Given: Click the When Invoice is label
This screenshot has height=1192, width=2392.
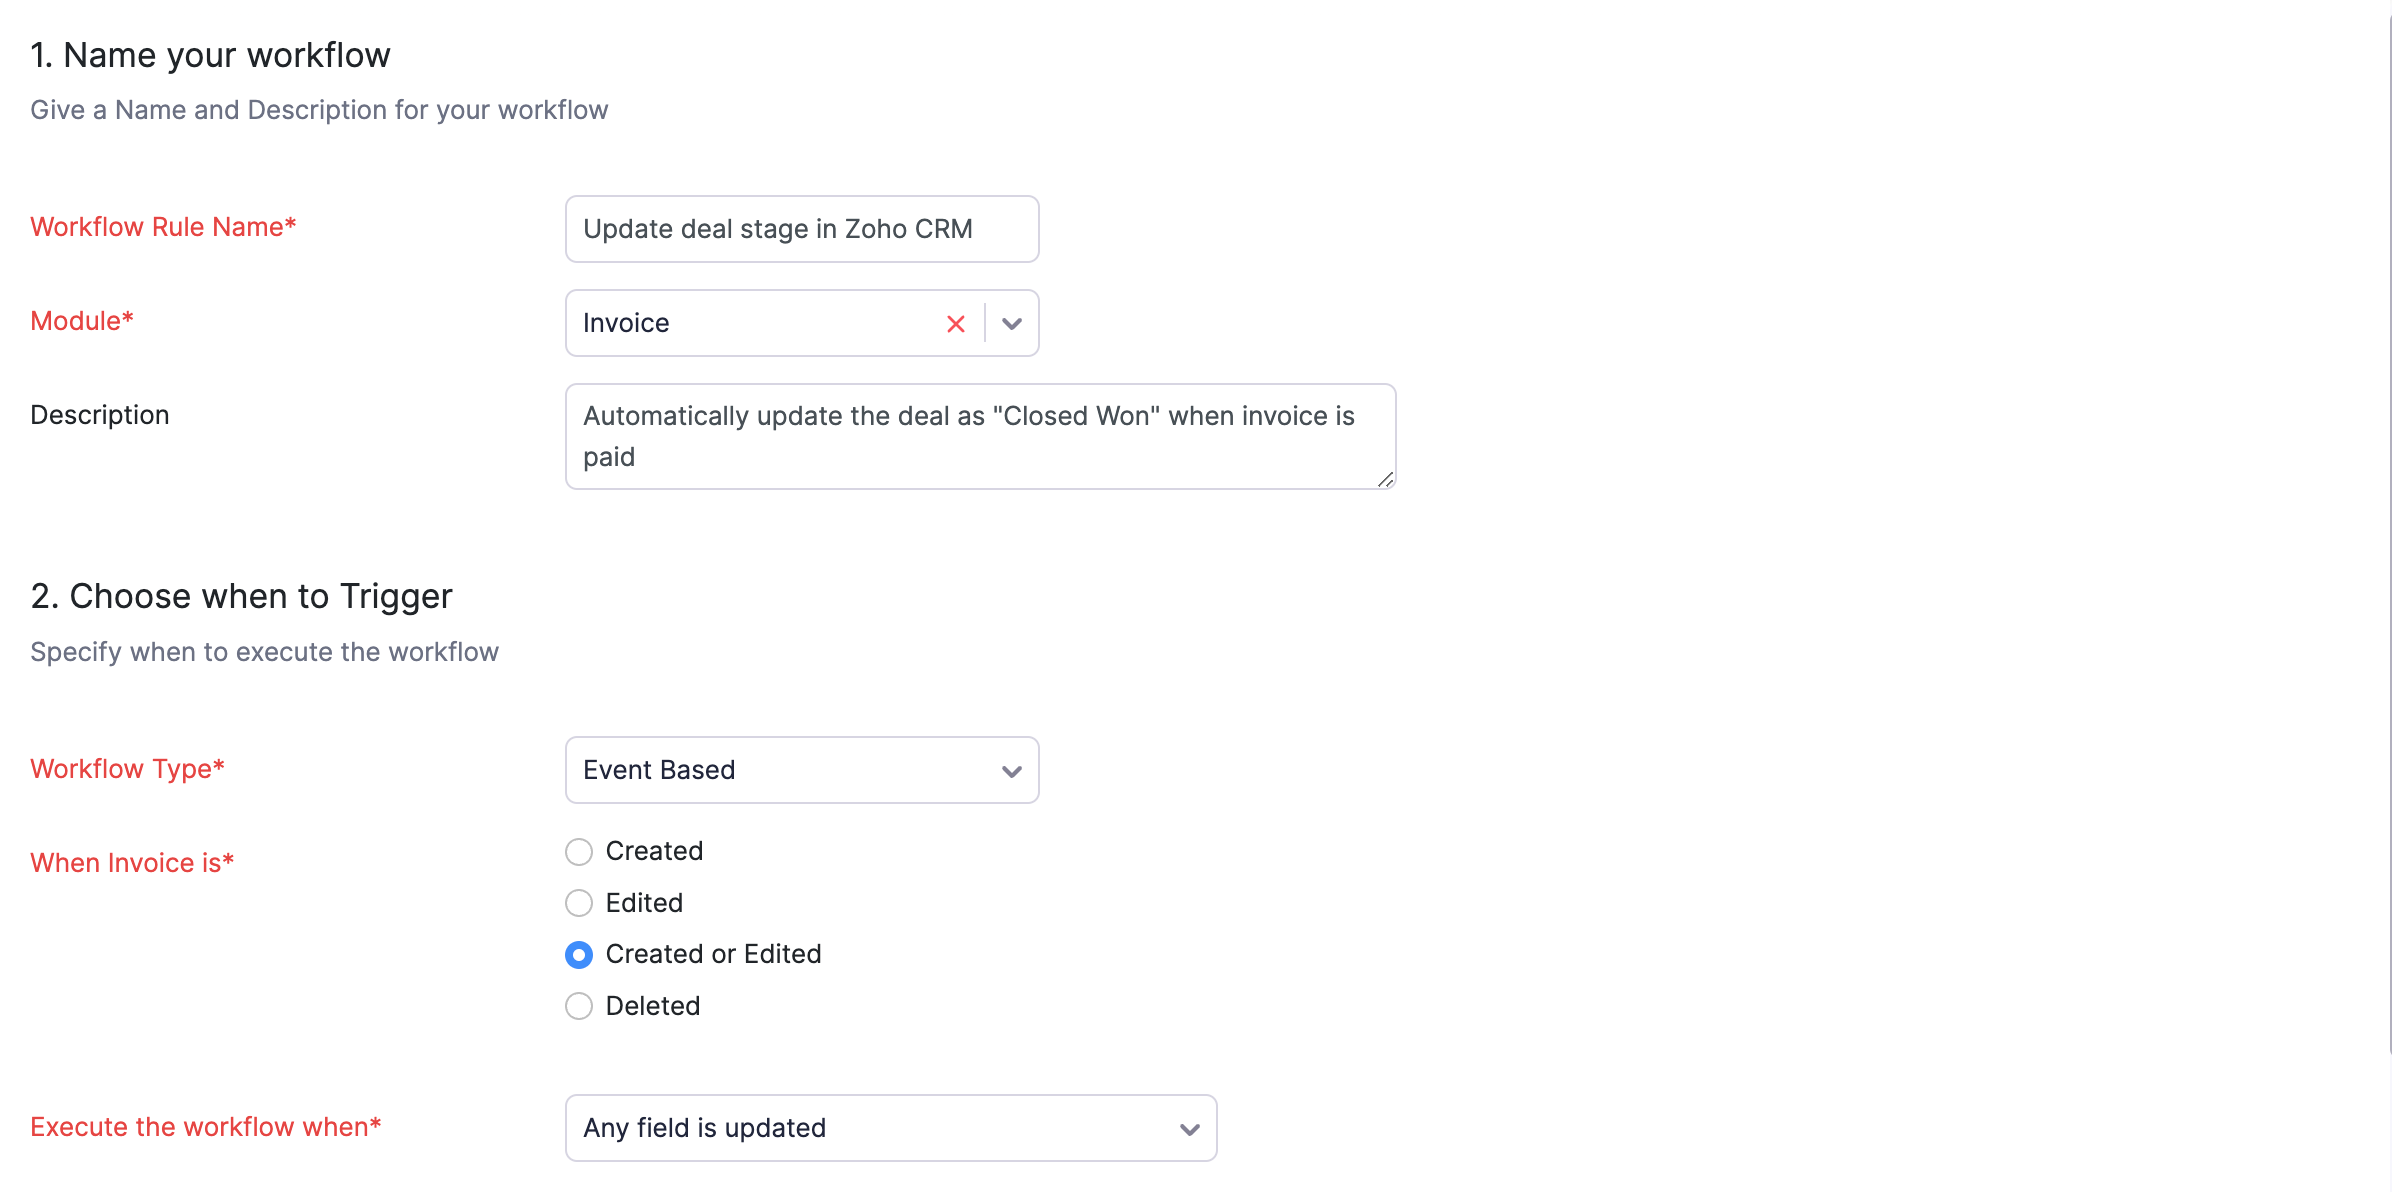Looking at the screenshot, I should (x=132, y=863).
